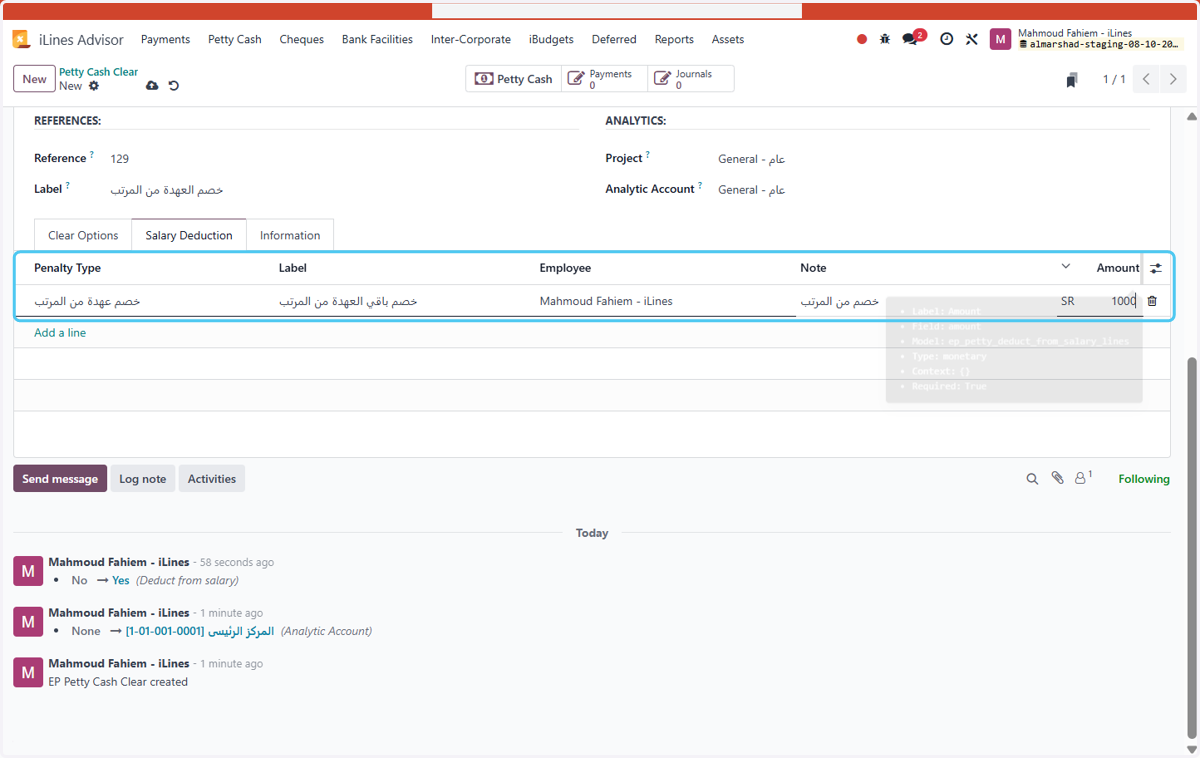The image size is (1200, 758).
Task: Click the help mark next to Label
Action: click(x=67, y=186)
